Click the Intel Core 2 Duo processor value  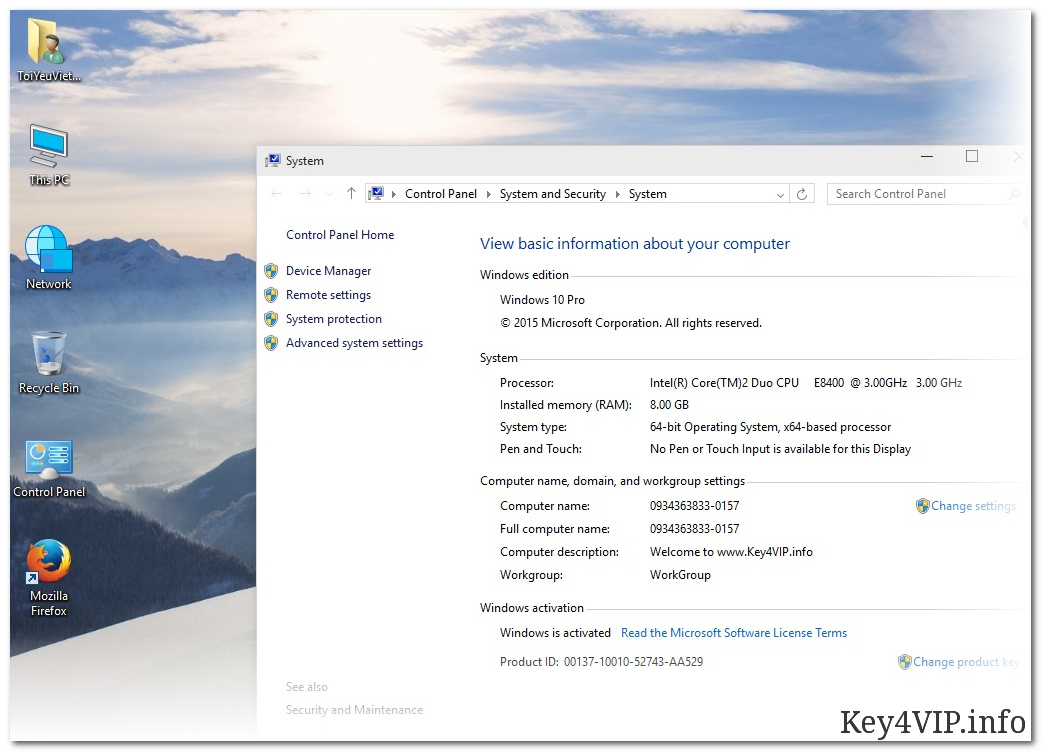click(x=805, y=383)
